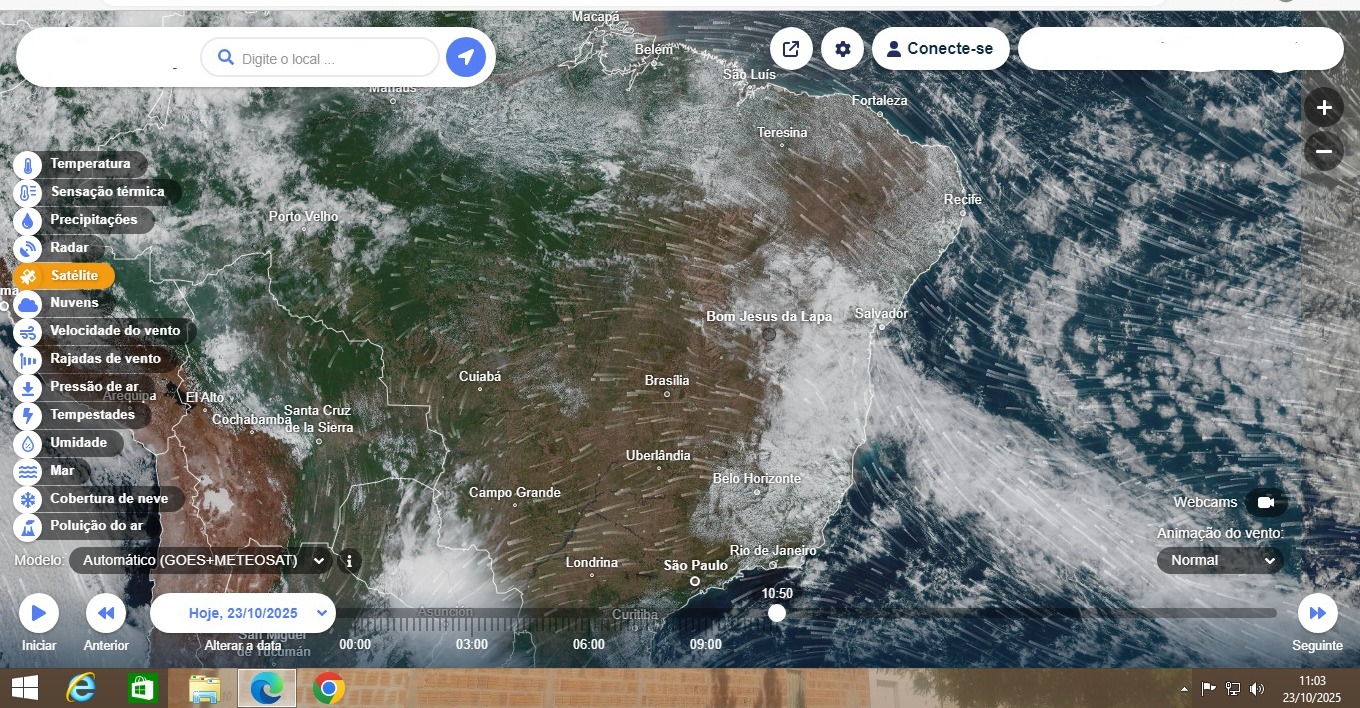
Task: Click the settings gear icon
Action: coord(843,49)
